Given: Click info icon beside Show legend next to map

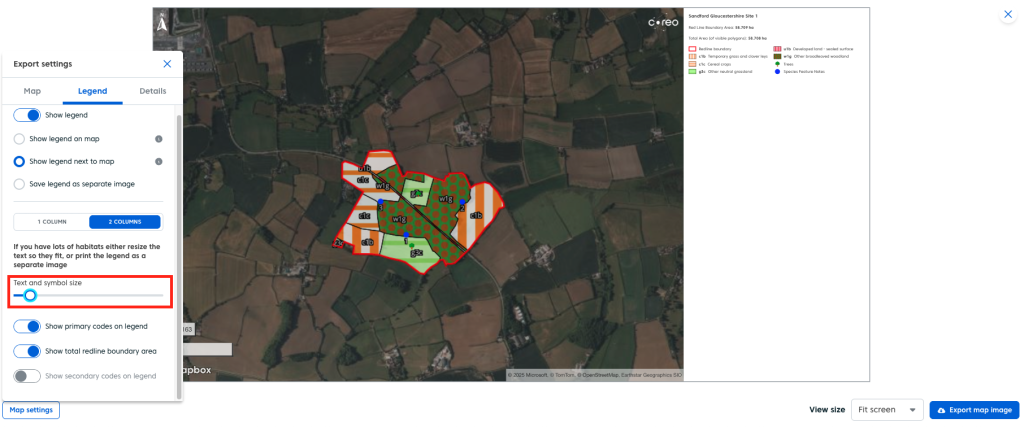Looking at the screenshot, I should pyautogui.click(x=159, y=161).
